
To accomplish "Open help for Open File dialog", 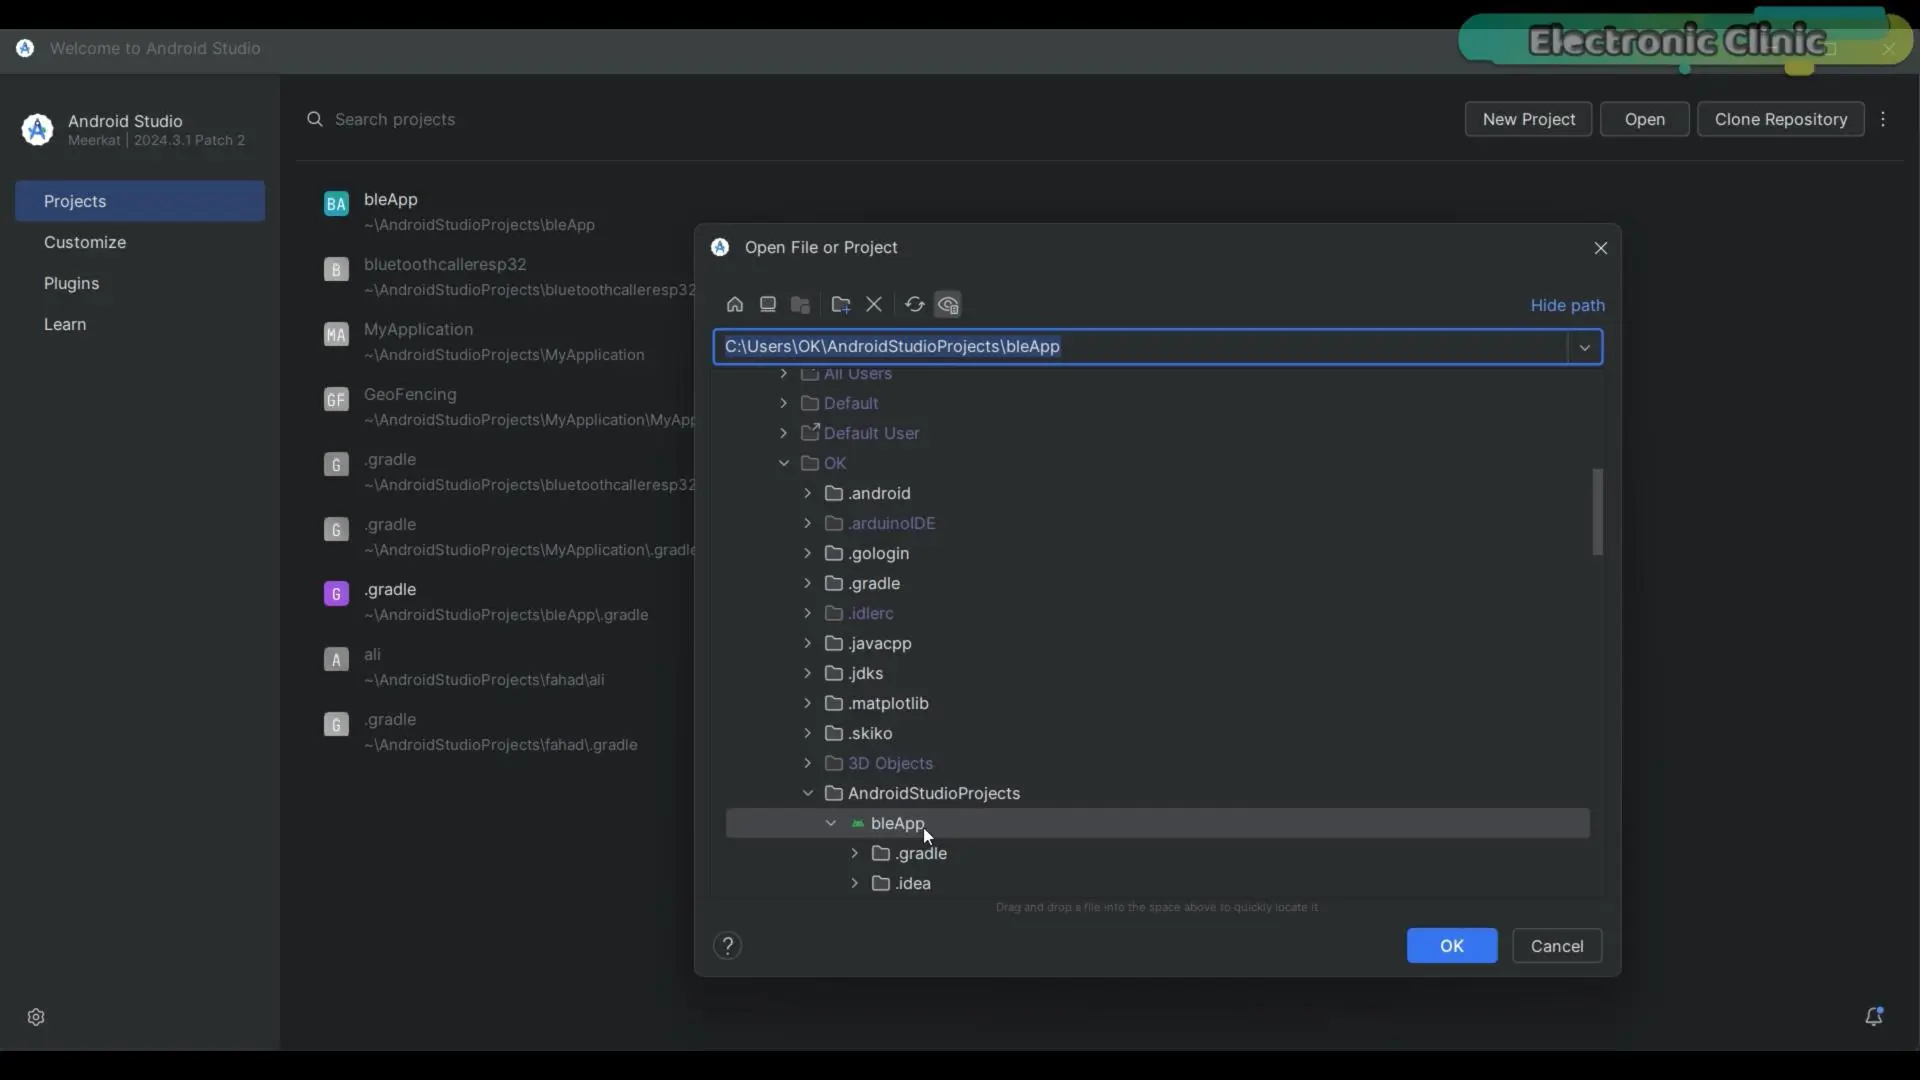I will click(x=728, y=946).
